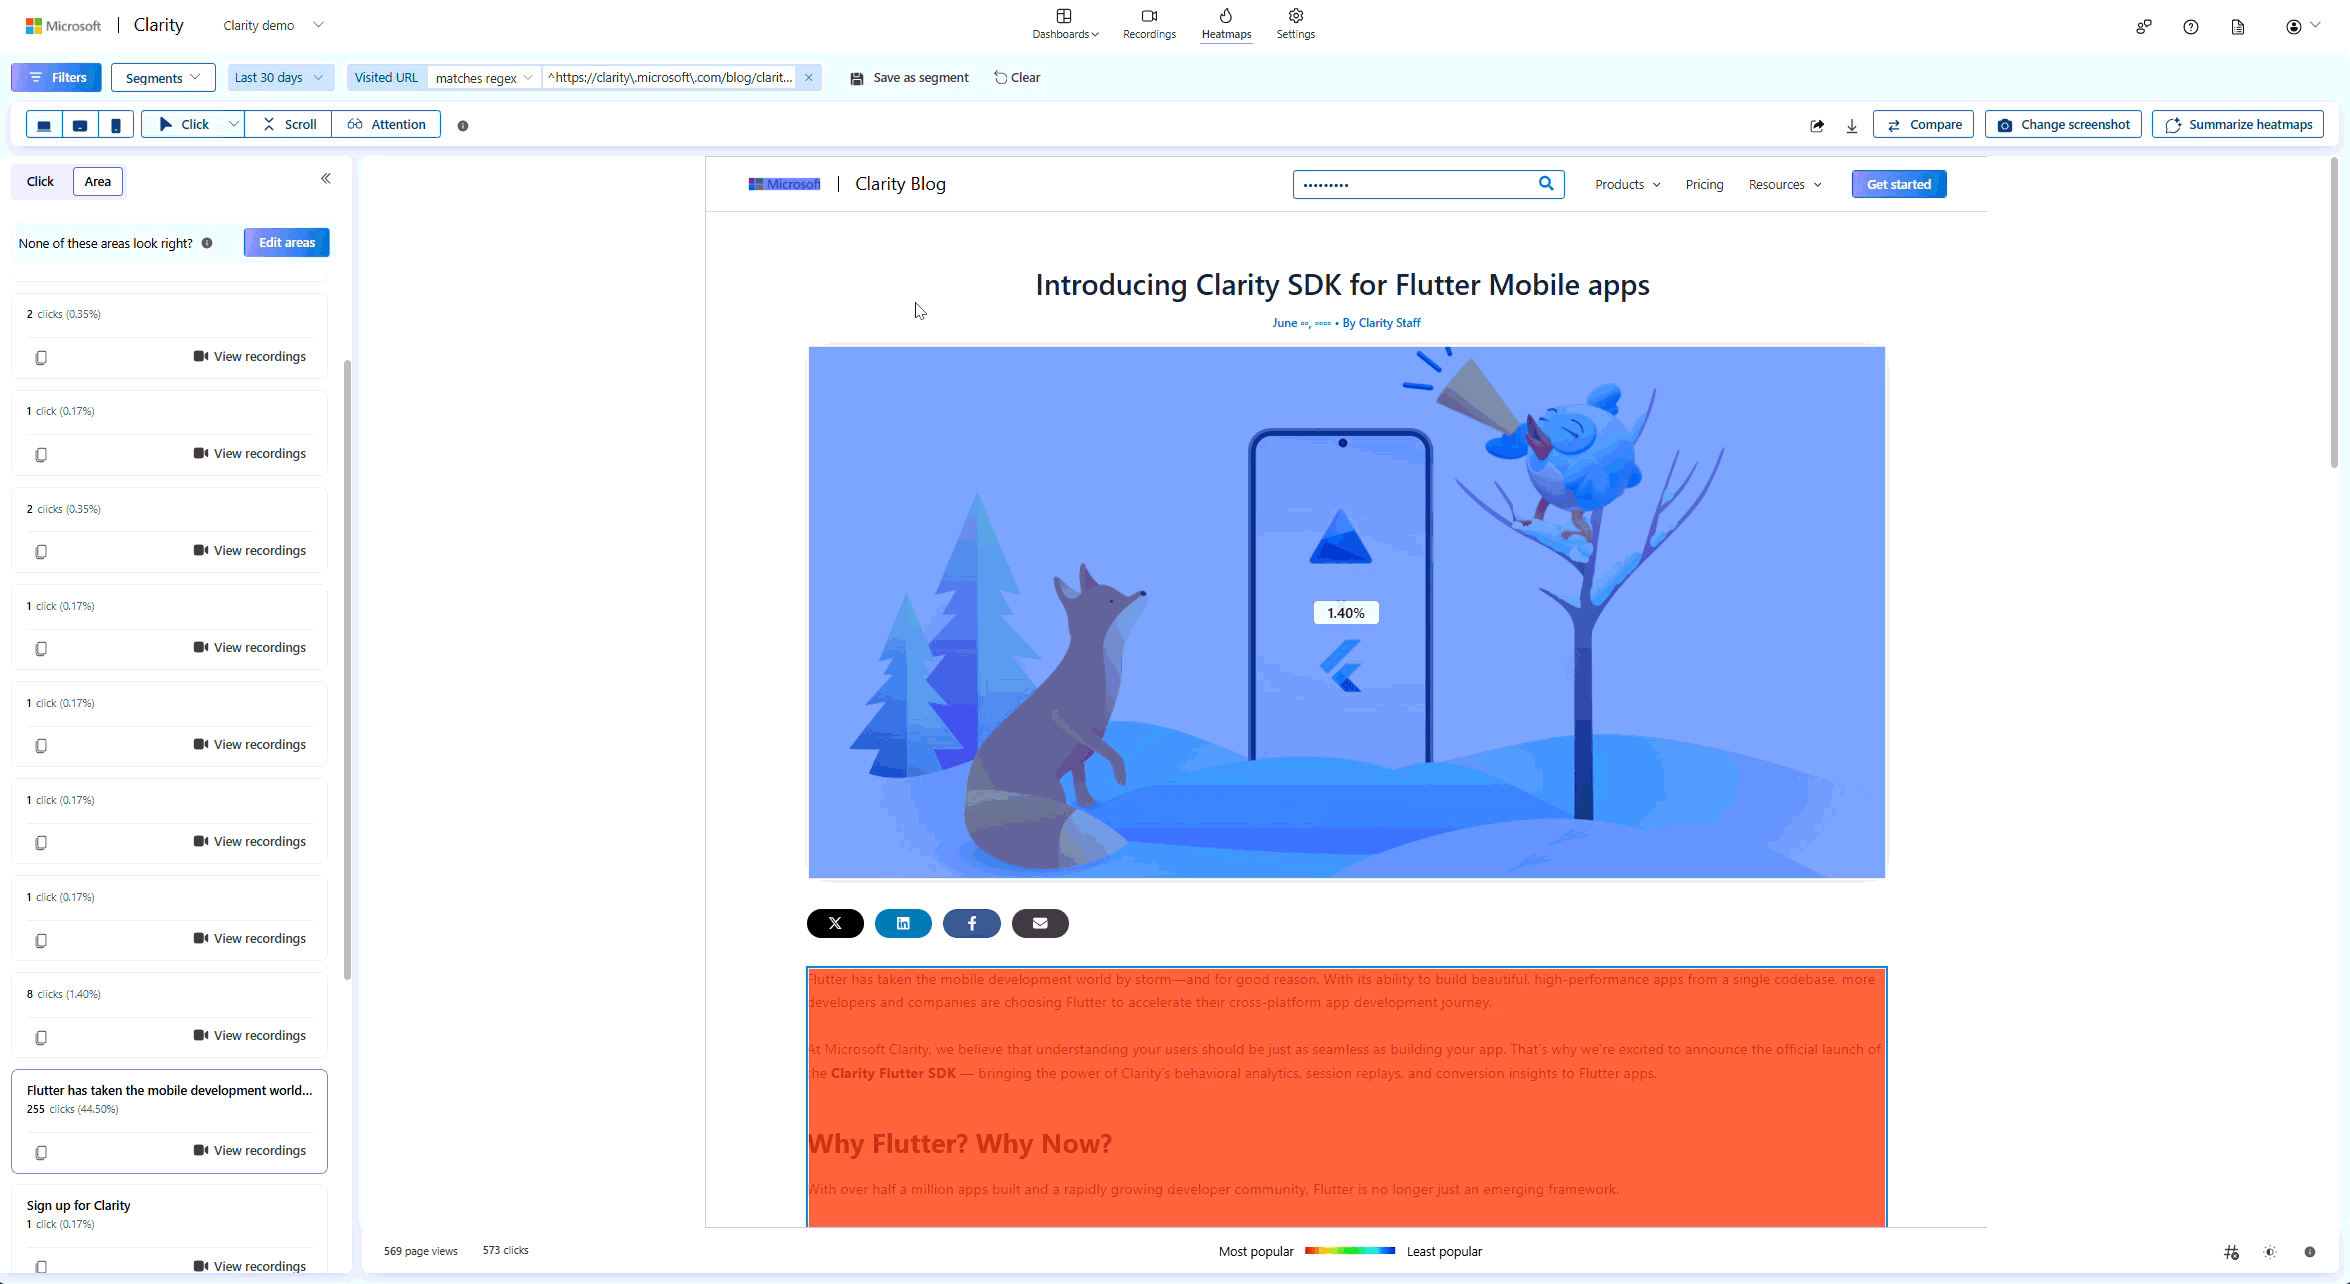Screen dimensions: 2350x1284
Task: Select the PC desktop device view
Action: [44, 125]
